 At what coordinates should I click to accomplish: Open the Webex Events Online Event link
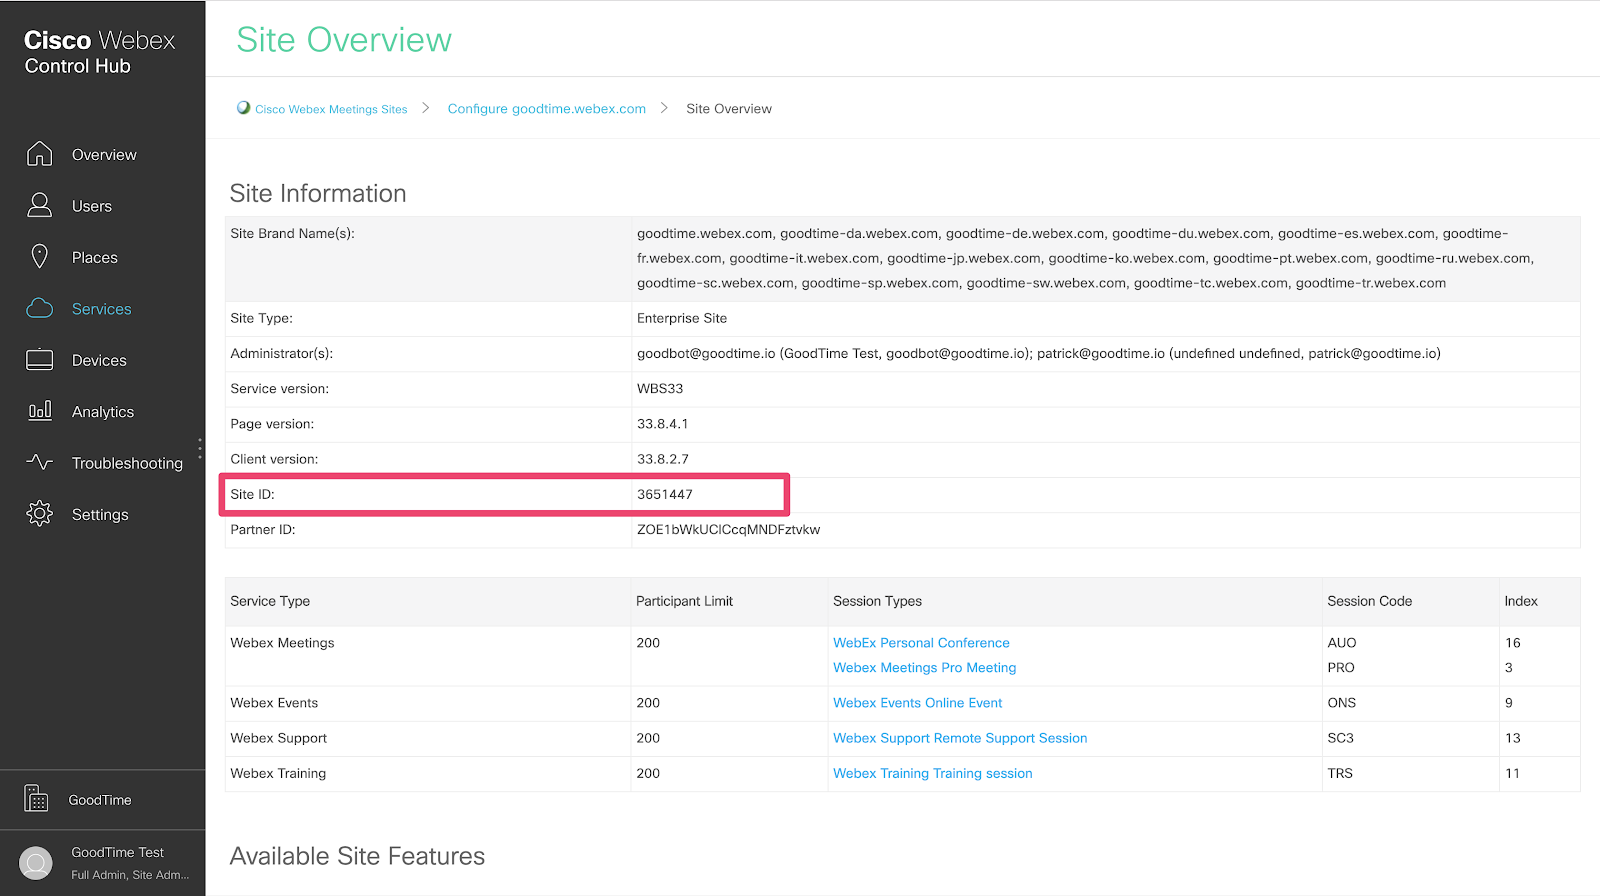917,703
